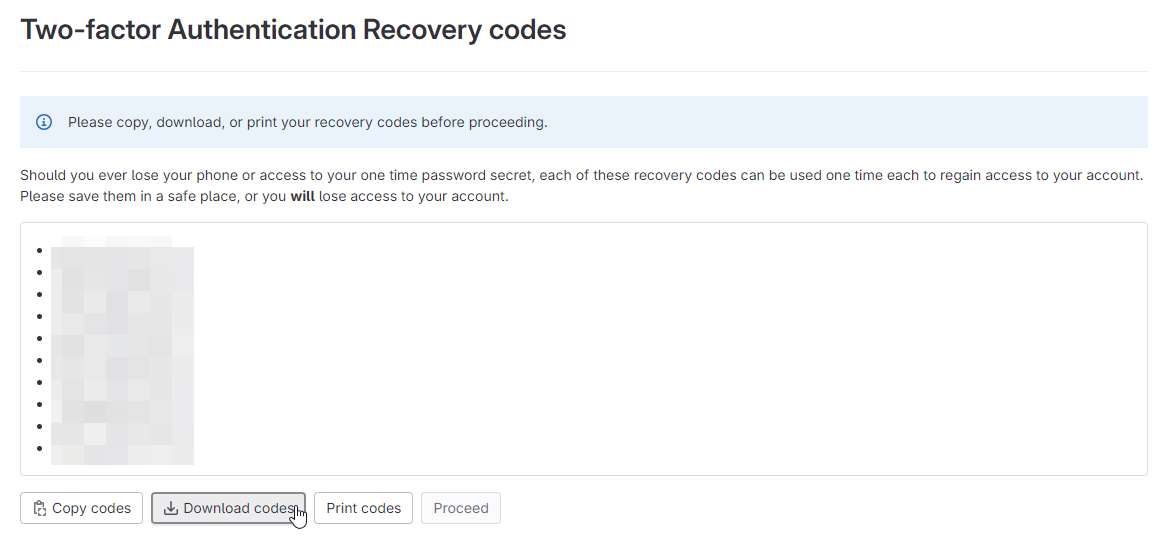Click the blue info banner background
The image size is (1157, 556).
click(849, 122)
